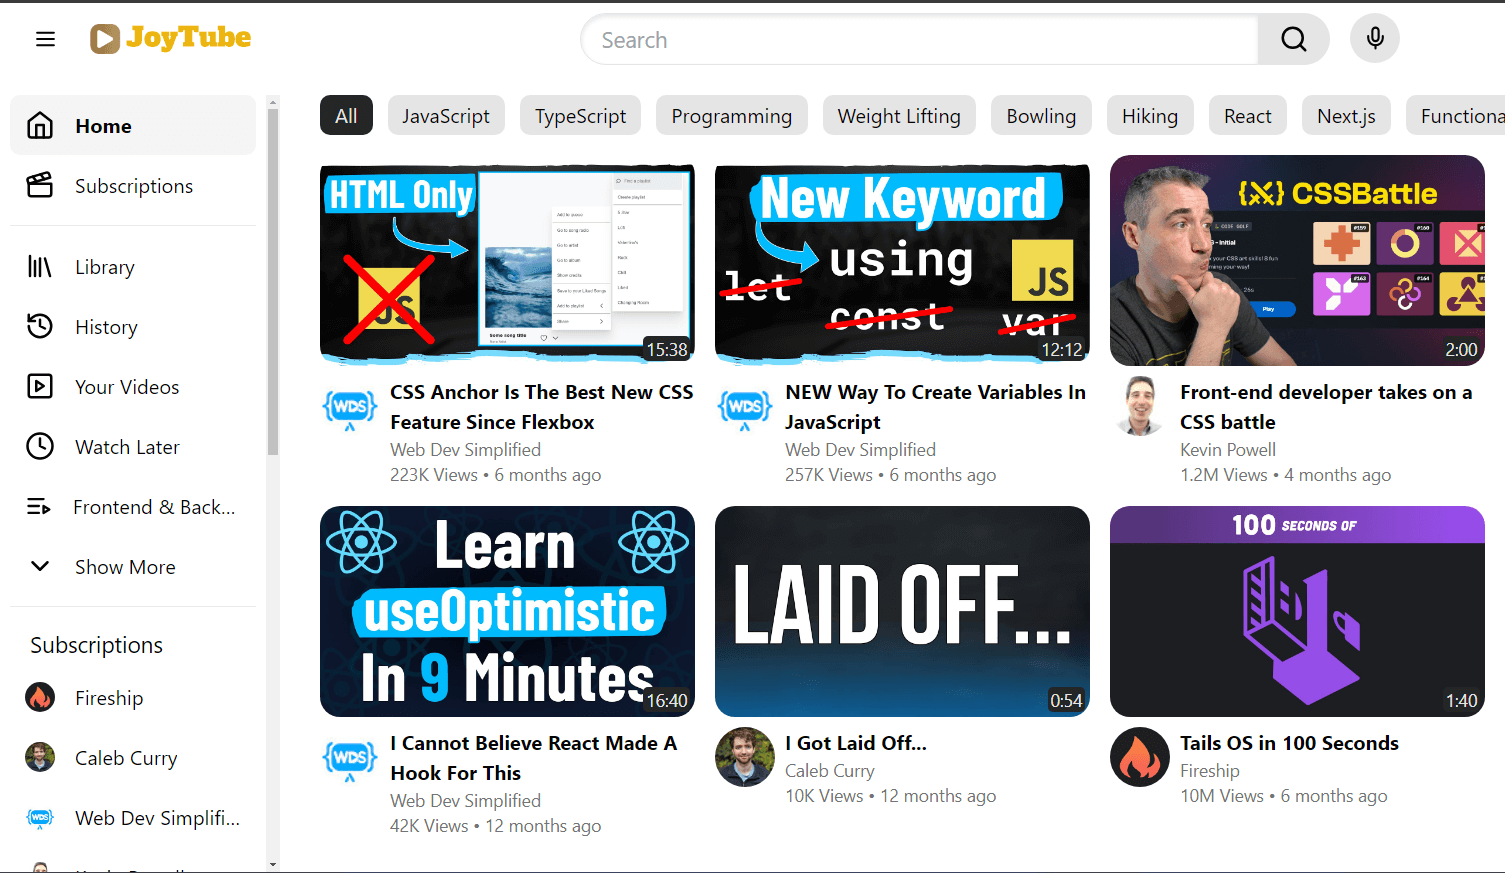This screenshot has width=1505, height=873.
Task: Open the hamburger menu
Action: pyautogui.click(x=45, y=39)
